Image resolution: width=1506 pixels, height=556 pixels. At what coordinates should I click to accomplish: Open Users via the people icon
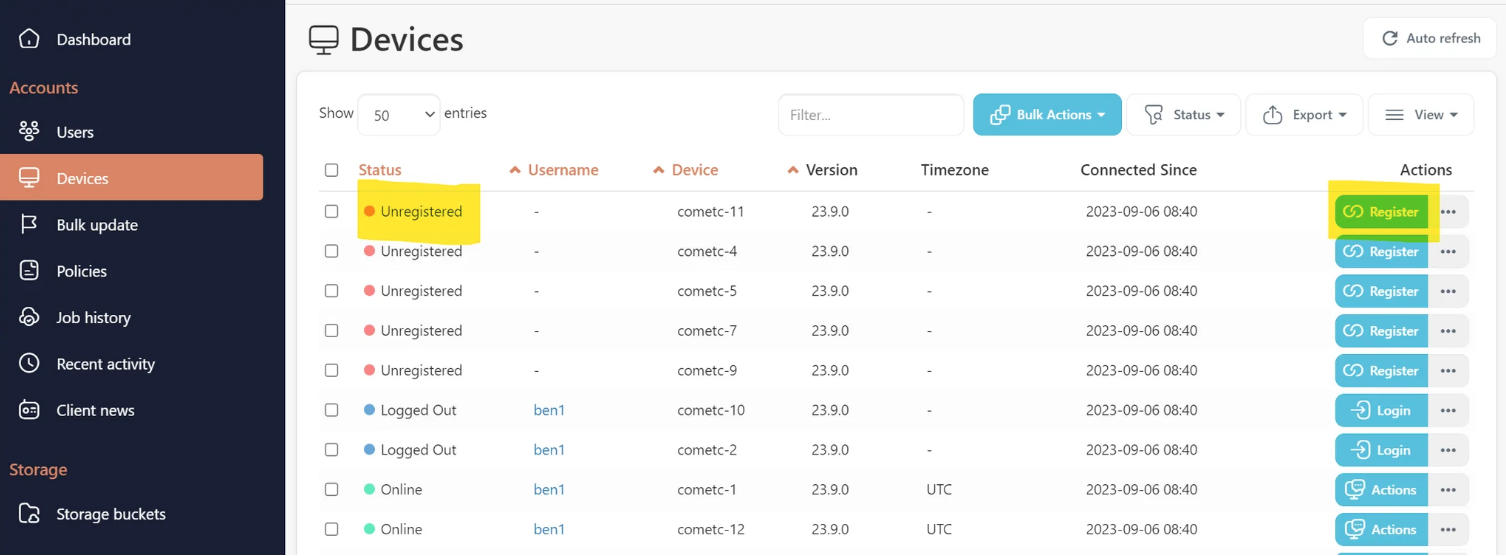[30, 132]
